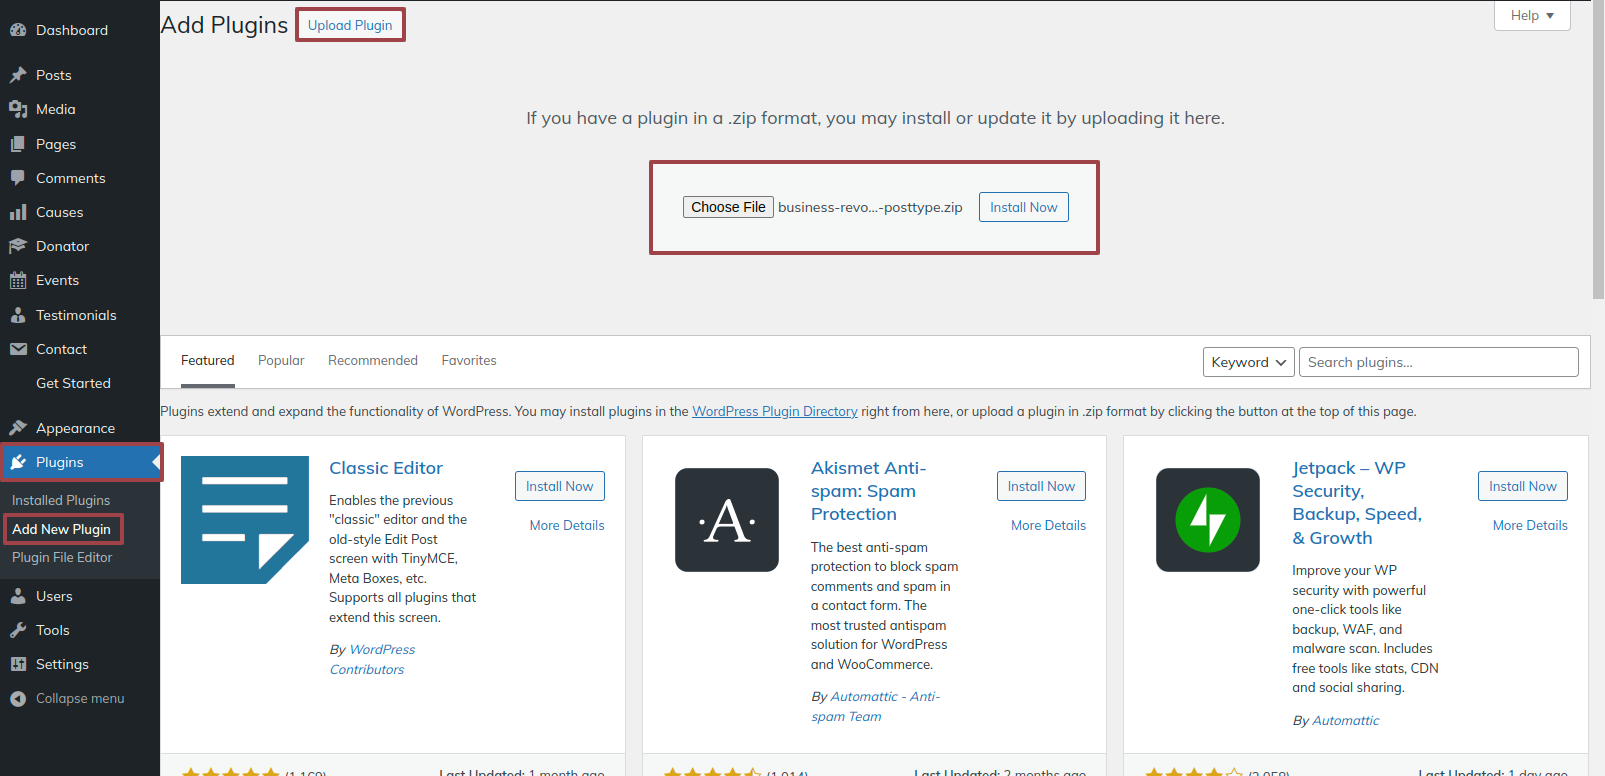1605x776 pixels.
Task: Switch to the Recommended tab
Action: point(373,361)
